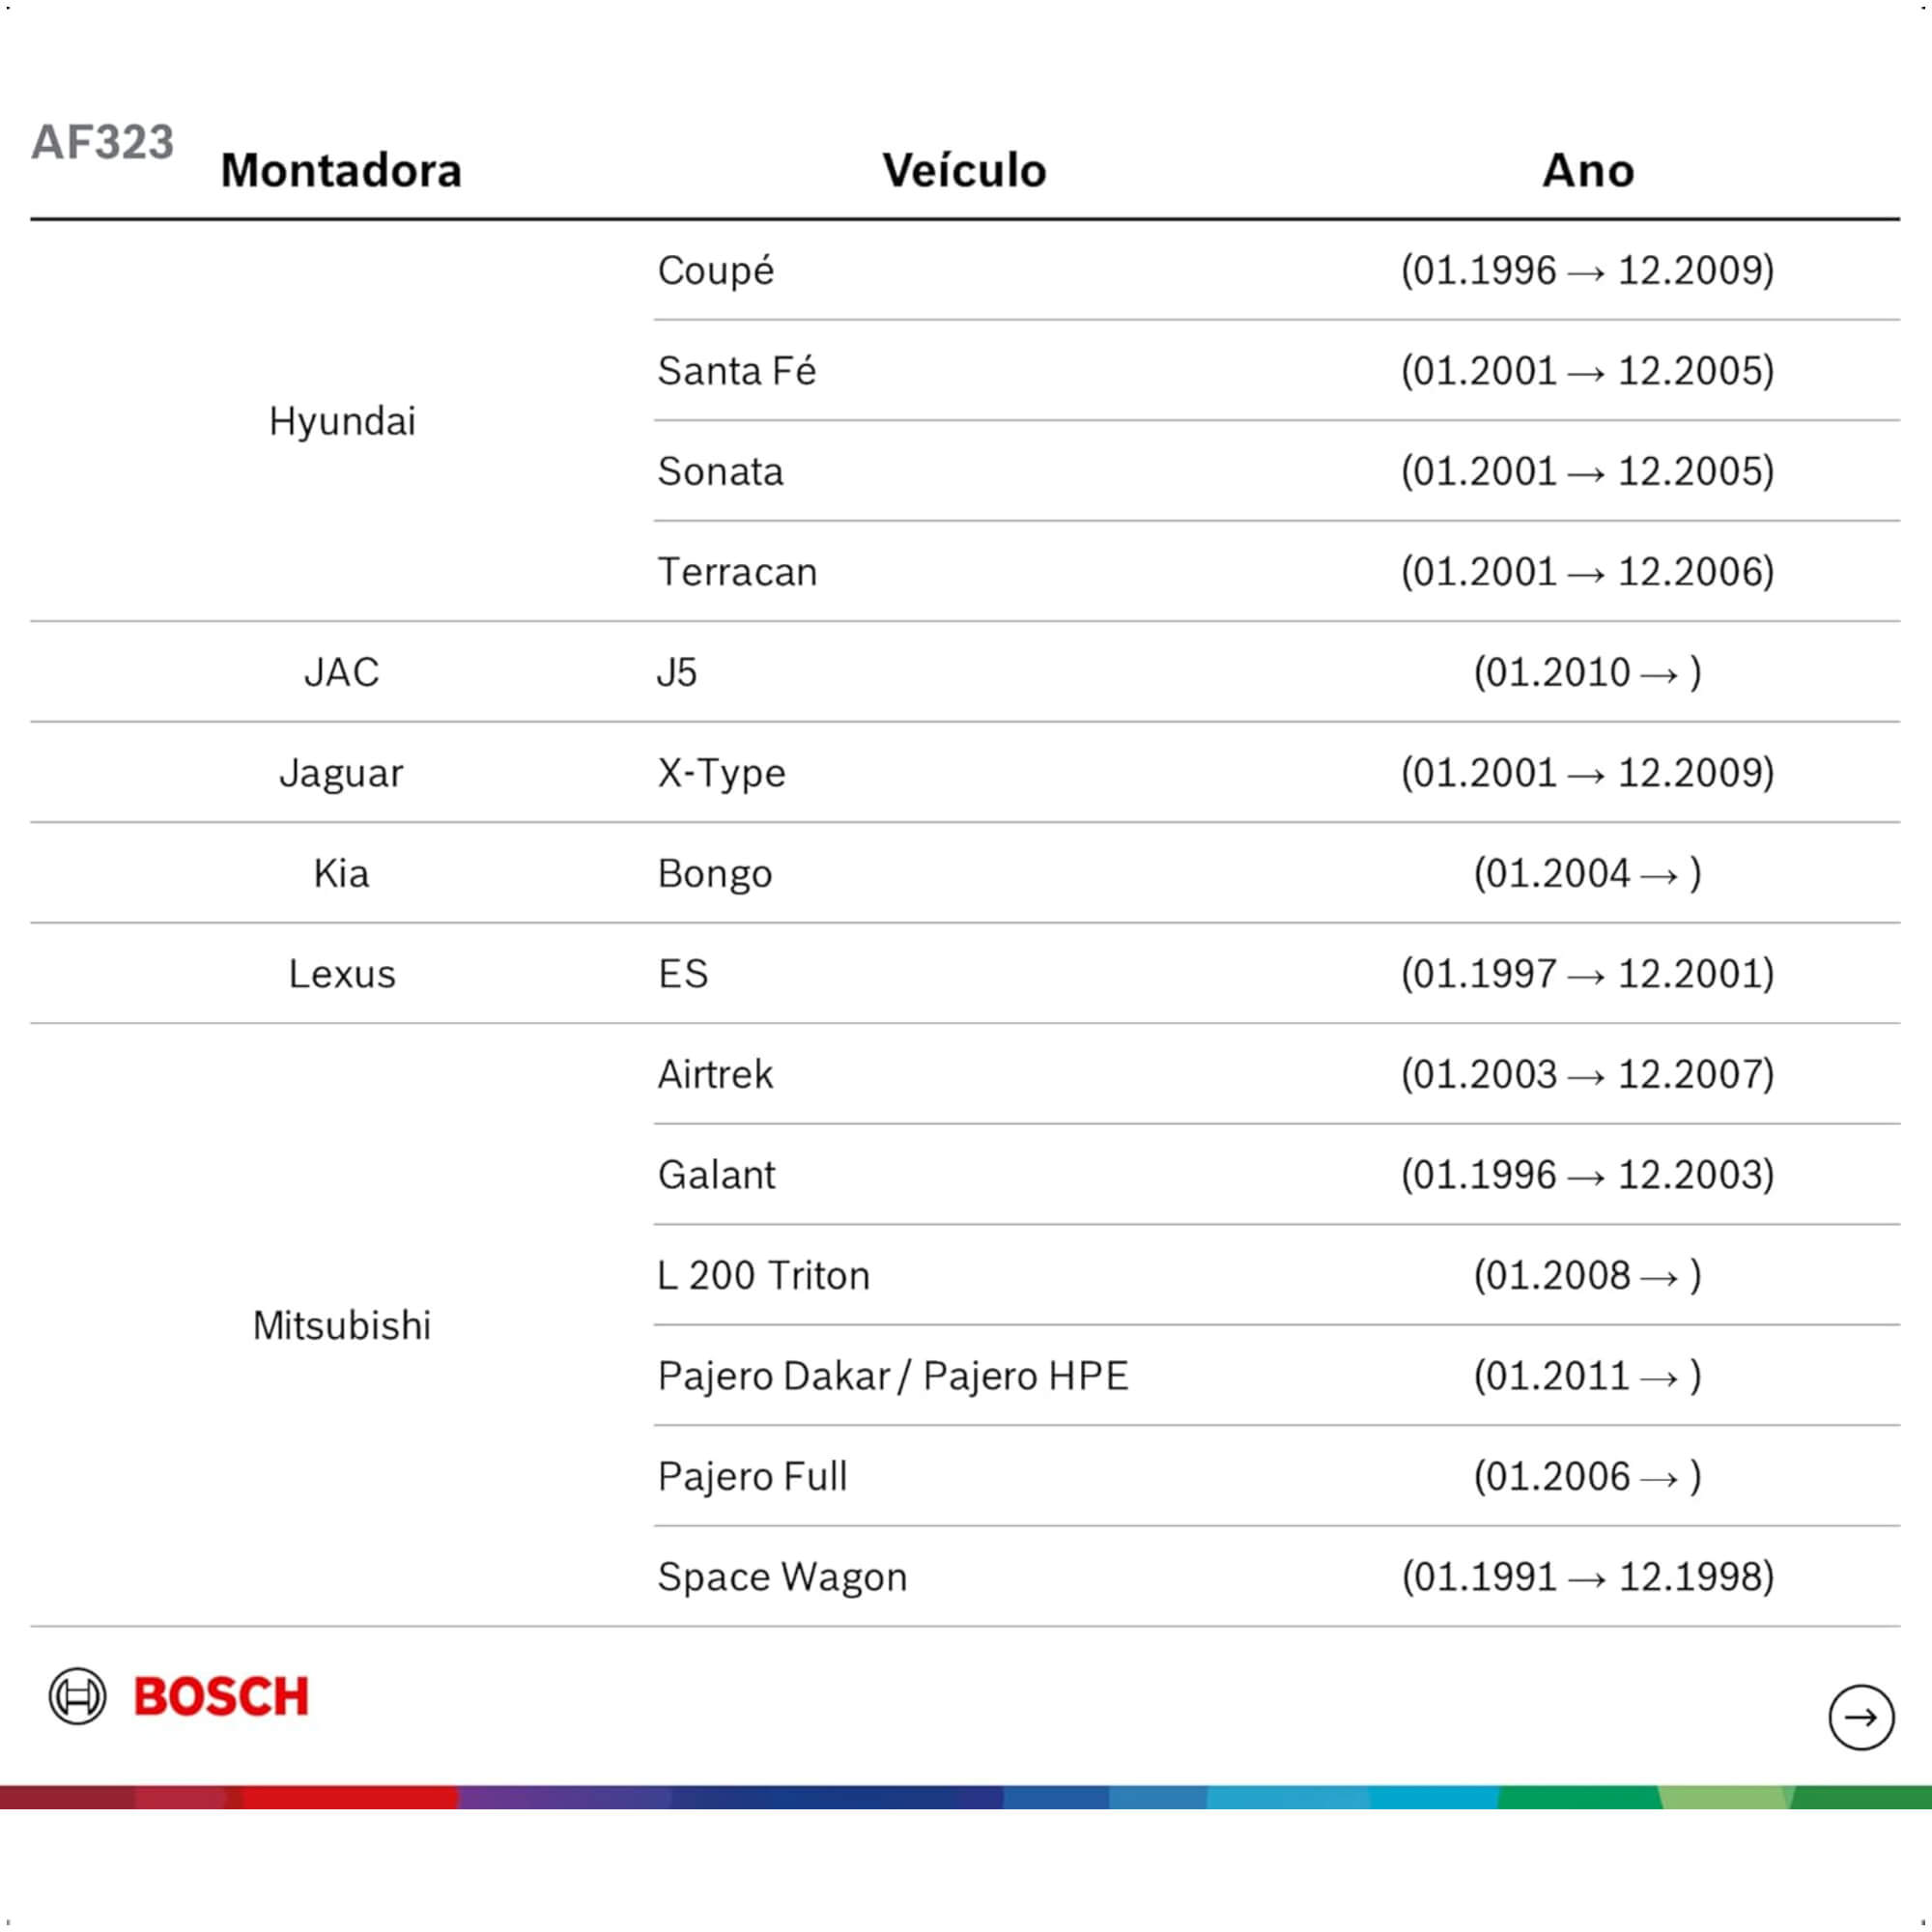Select the Lexus manufacturer cell
The image size is (1932, 1932).
342,974
